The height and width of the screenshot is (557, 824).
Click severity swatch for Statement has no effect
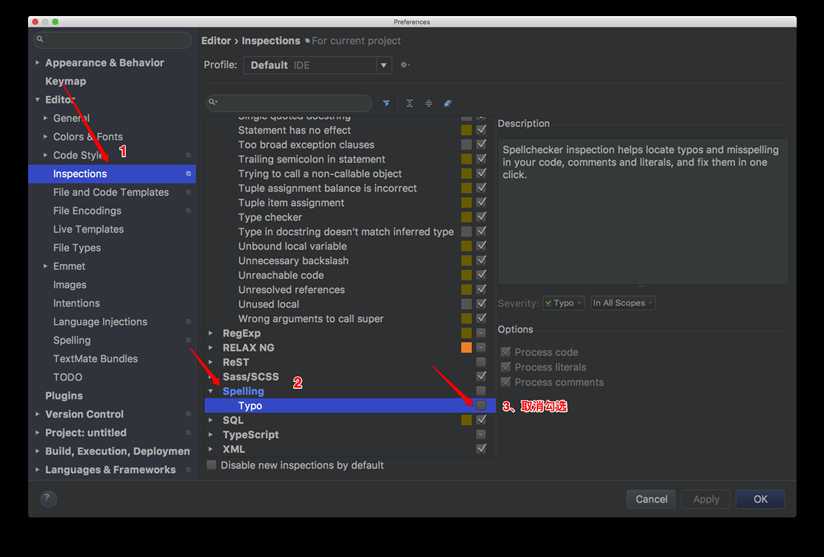[466, 129]
